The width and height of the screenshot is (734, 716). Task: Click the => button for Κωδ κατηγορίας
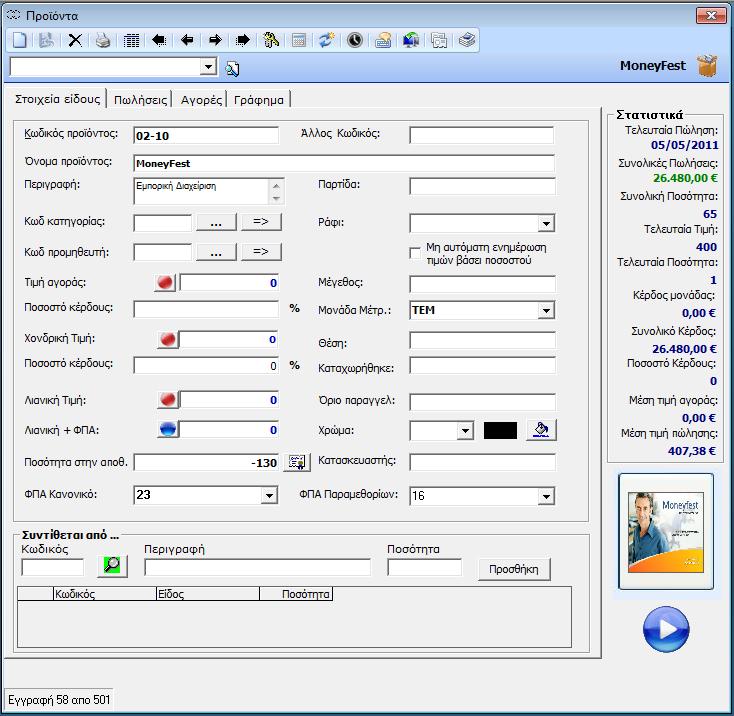261,222
